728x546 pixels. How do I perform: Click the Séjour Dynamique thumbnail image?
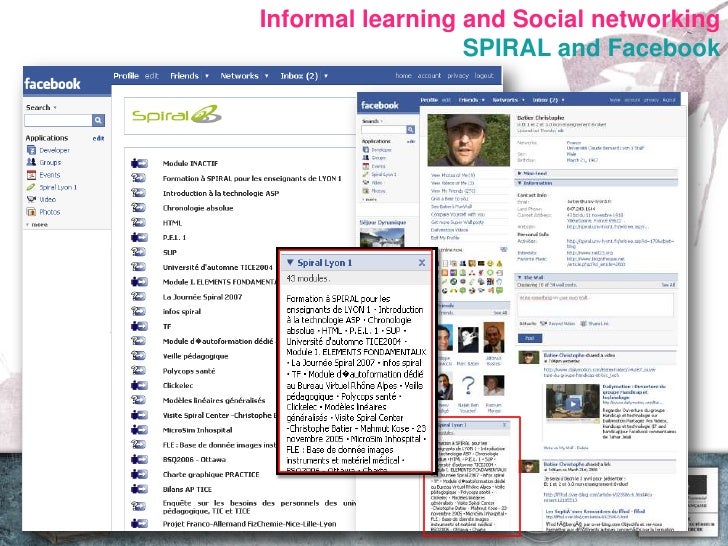pyautogui.click(x=382, y=238)
